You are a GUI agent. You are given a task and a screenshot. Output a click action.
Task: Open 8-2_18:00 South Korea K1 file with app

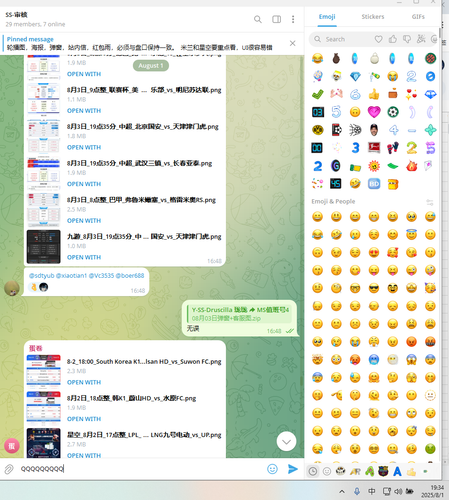coord(84,382)
